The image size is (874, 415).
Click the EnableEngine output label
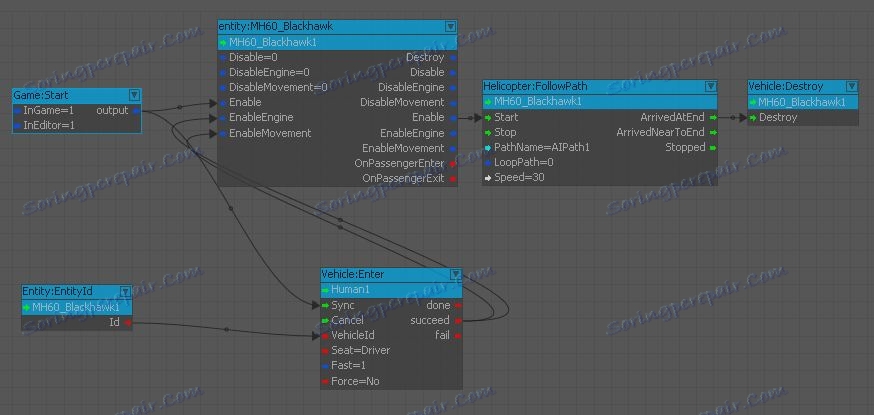point(412,133)
